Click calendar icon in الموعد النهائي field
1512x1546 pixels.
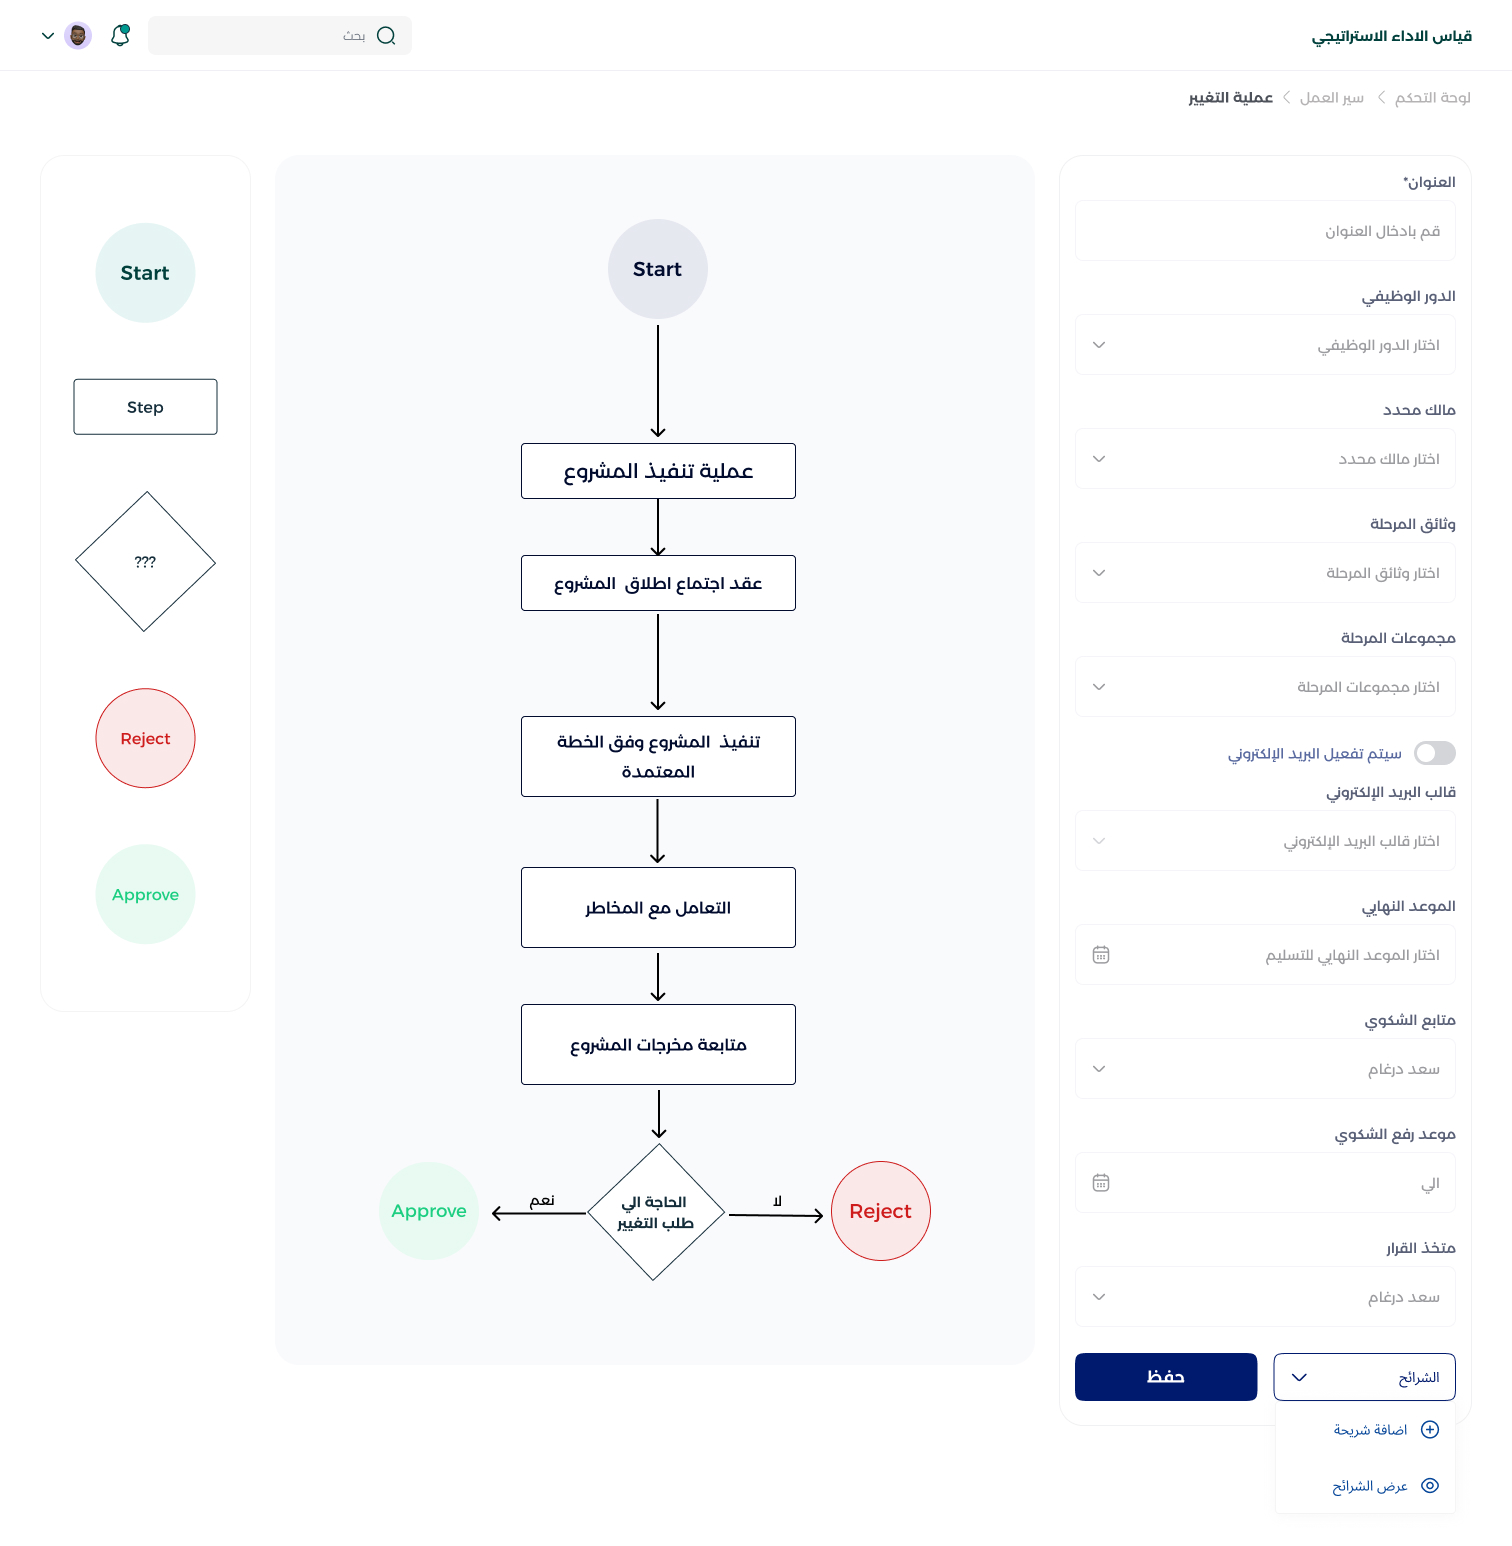point(1101,955)
